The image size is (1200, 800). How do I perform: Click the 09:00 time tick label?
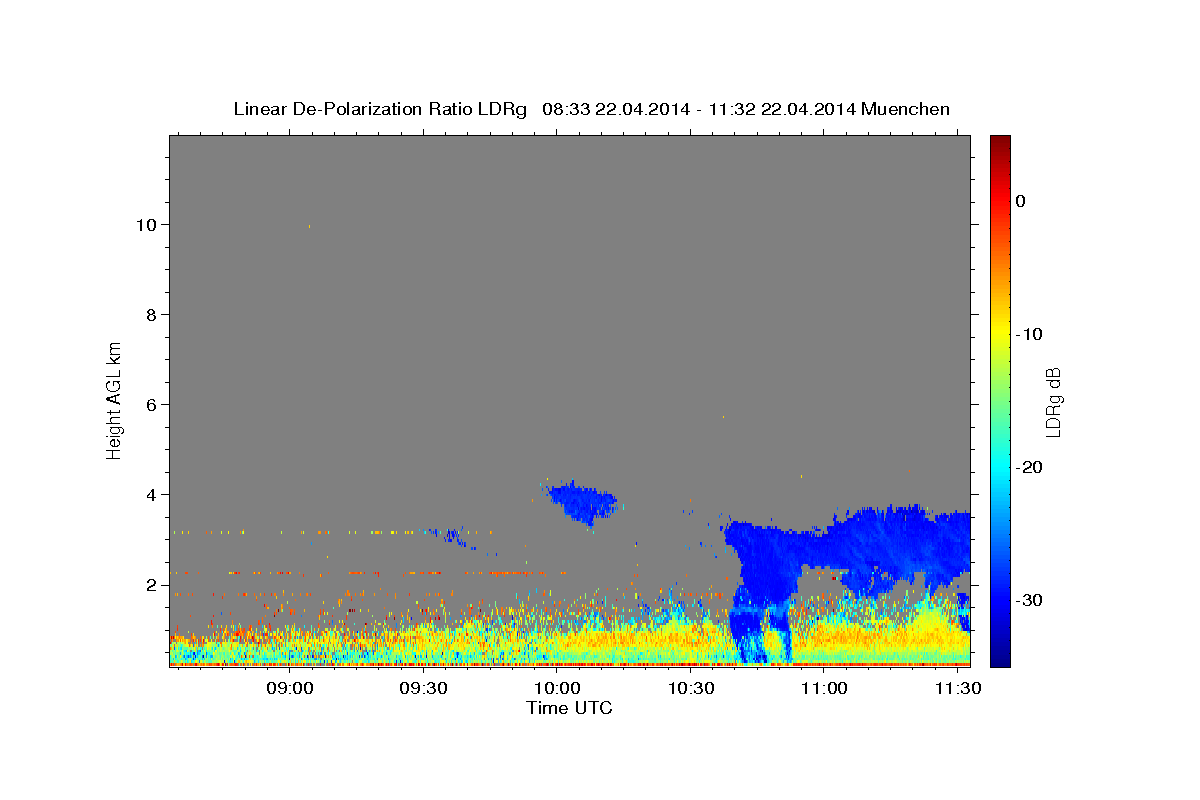pos(291,689)
